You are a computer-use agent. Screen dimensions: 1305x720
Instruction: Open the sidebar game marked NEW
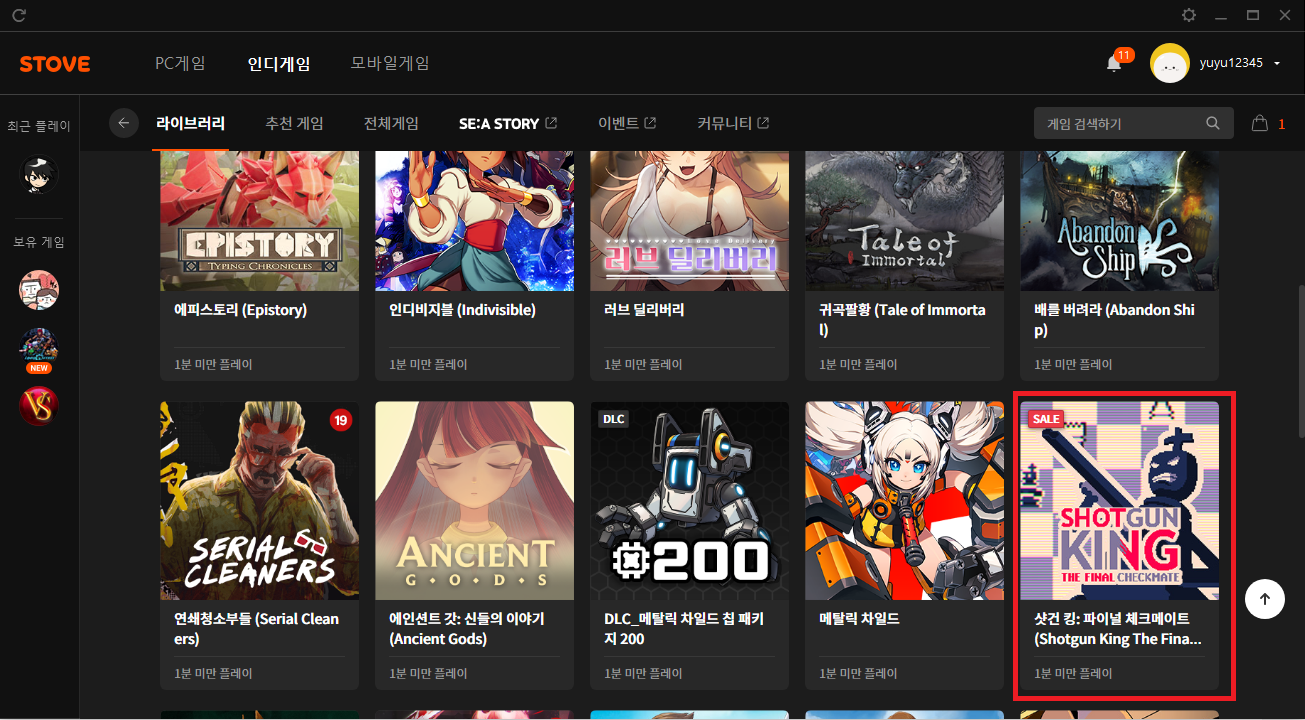coord(39,349)
